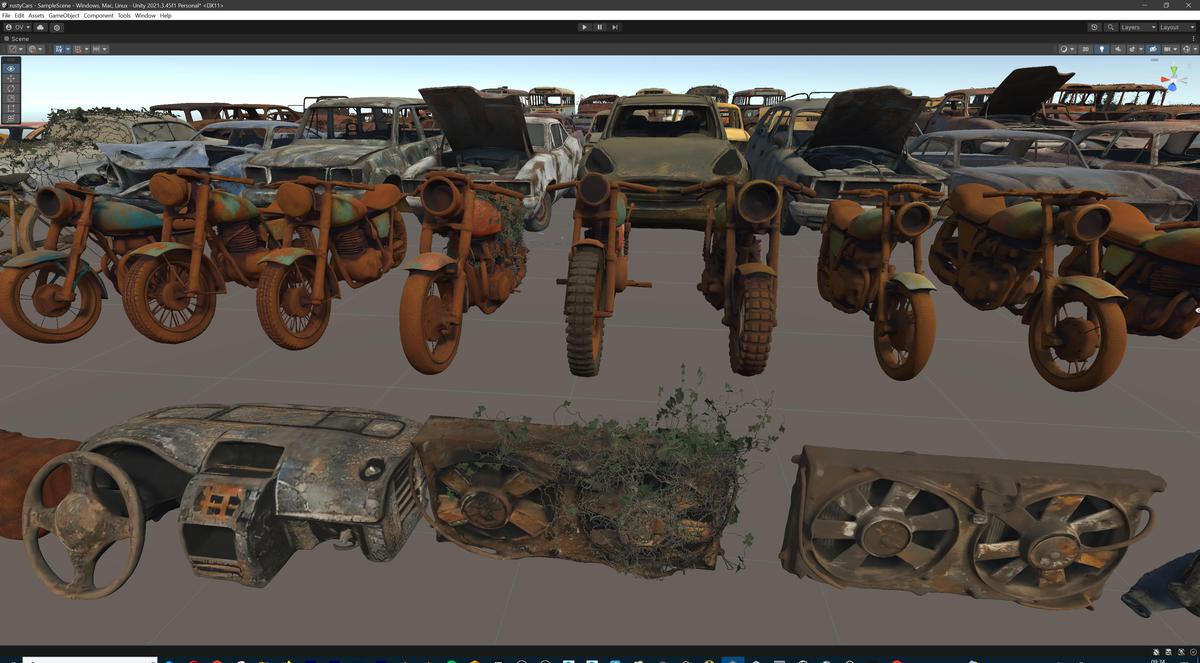The height and width of the screenshot is (663, 1200).
Task: Toggle 2D mode in the Scene view
Action: click(x=1086, y=48)
